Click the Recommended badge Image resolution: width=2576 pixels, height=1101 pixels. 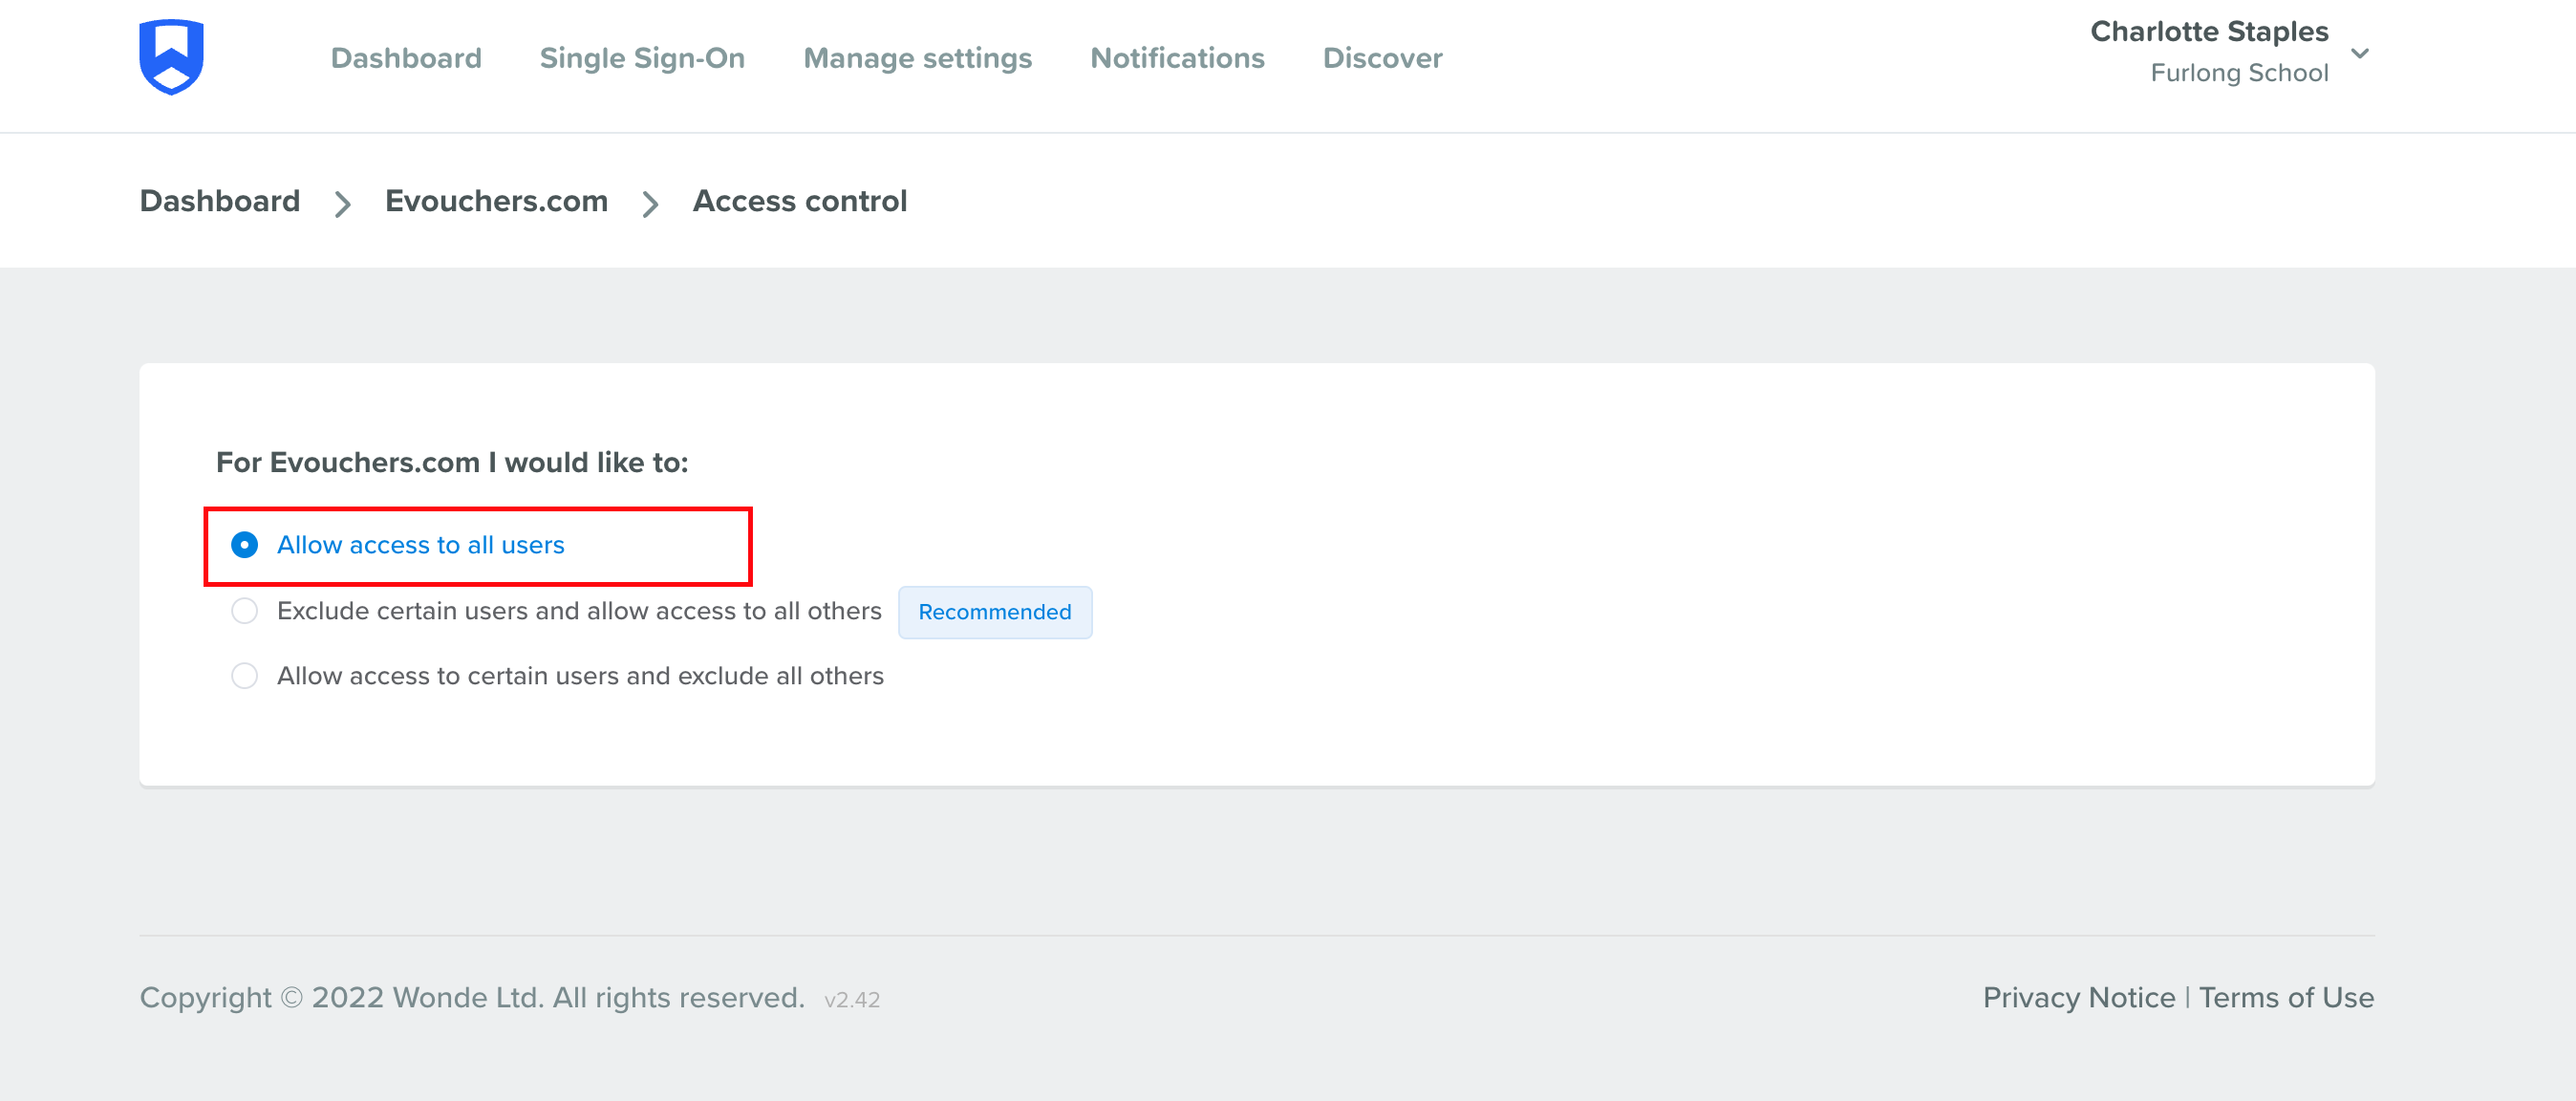point(995,612)
